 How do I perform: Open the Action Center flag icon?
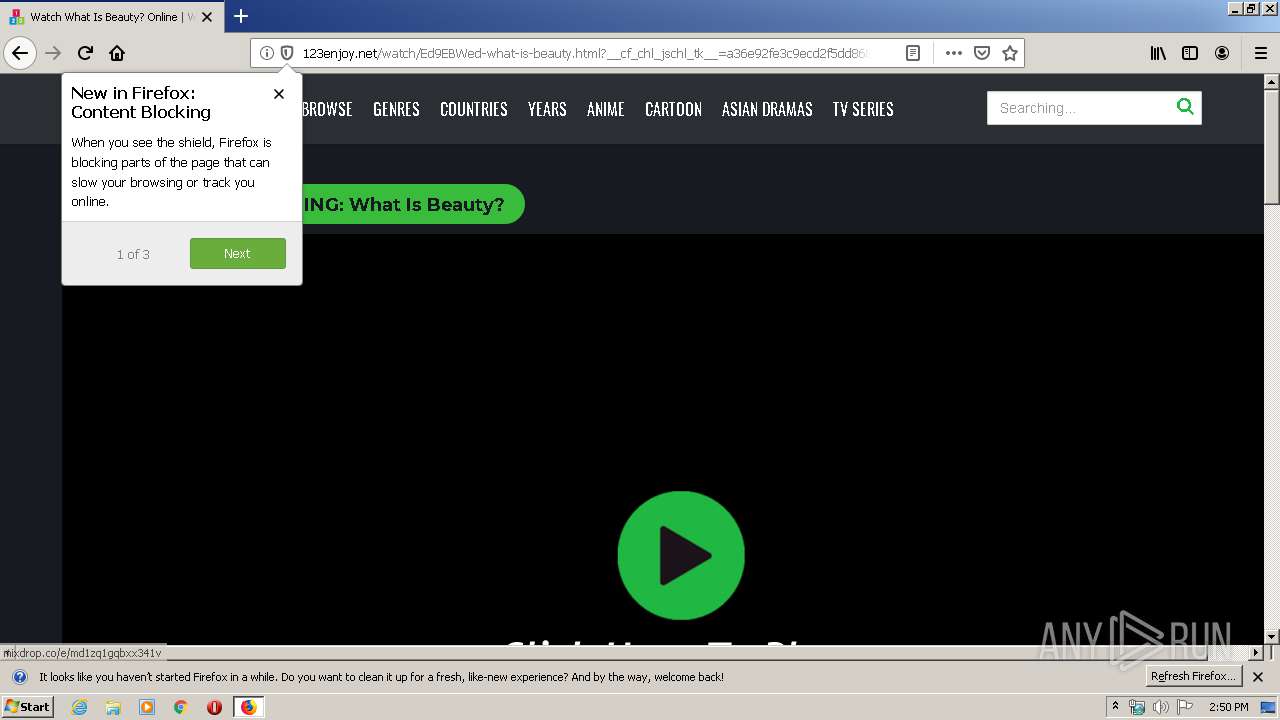[x=1185, y=707]
